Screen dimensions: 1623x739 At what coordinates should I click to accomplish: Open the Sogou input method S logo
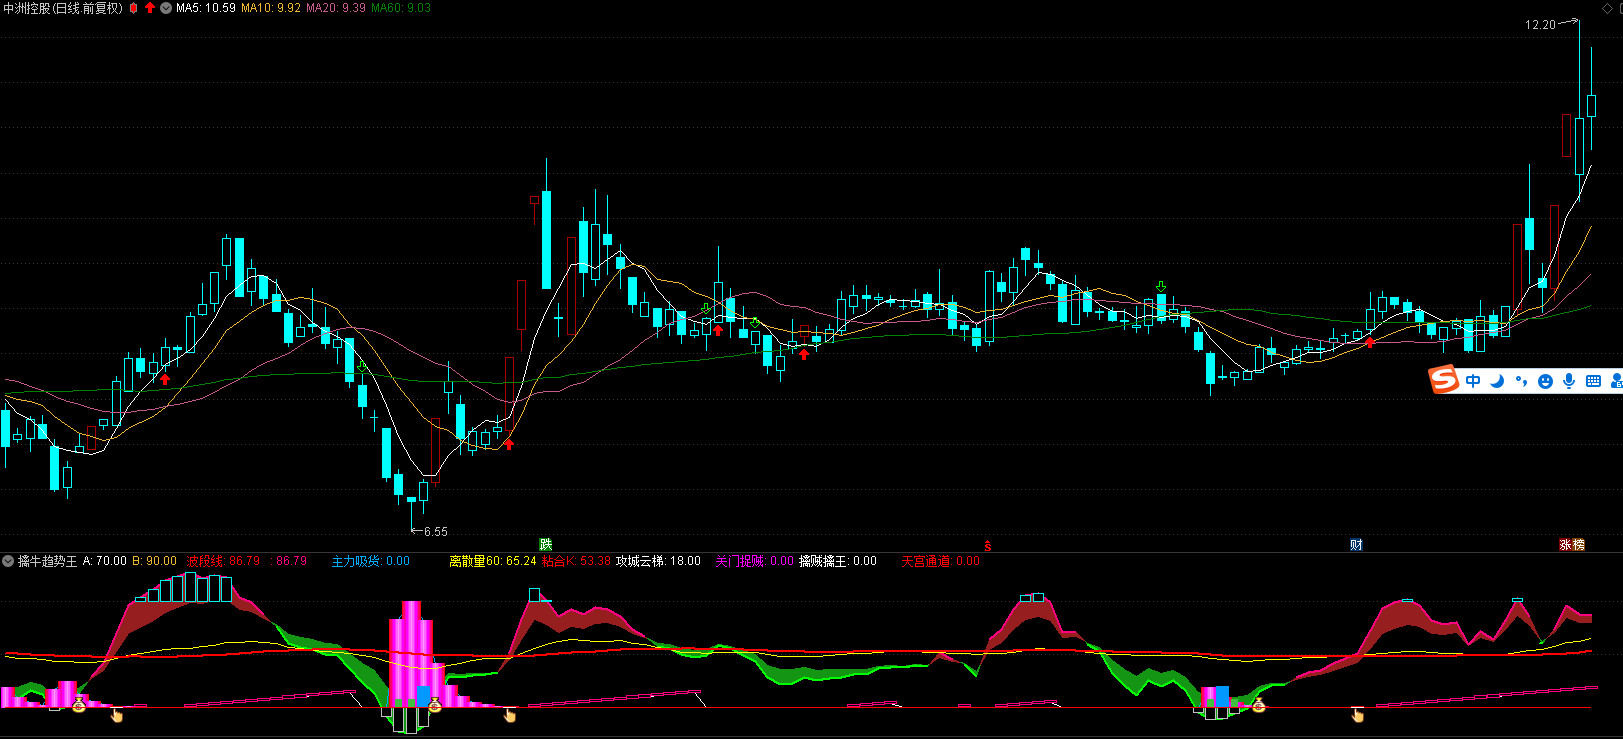(x=1444, y=380)
